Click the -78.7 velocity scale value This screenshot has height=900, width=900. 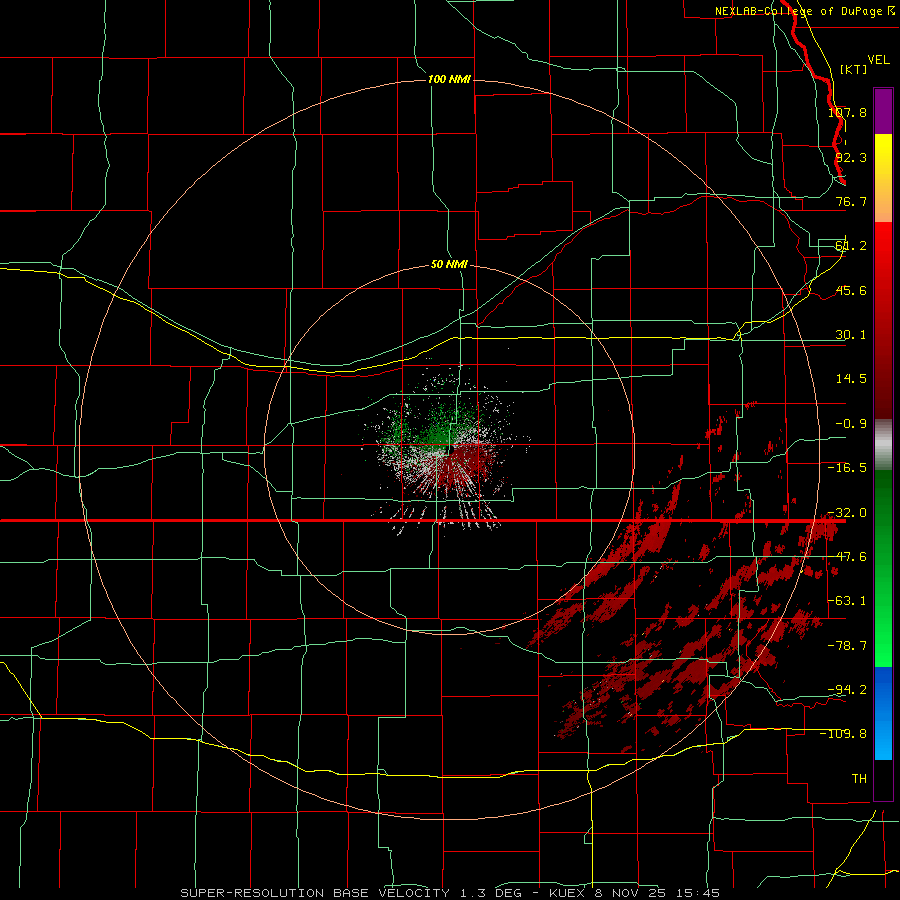coord(847,646)
